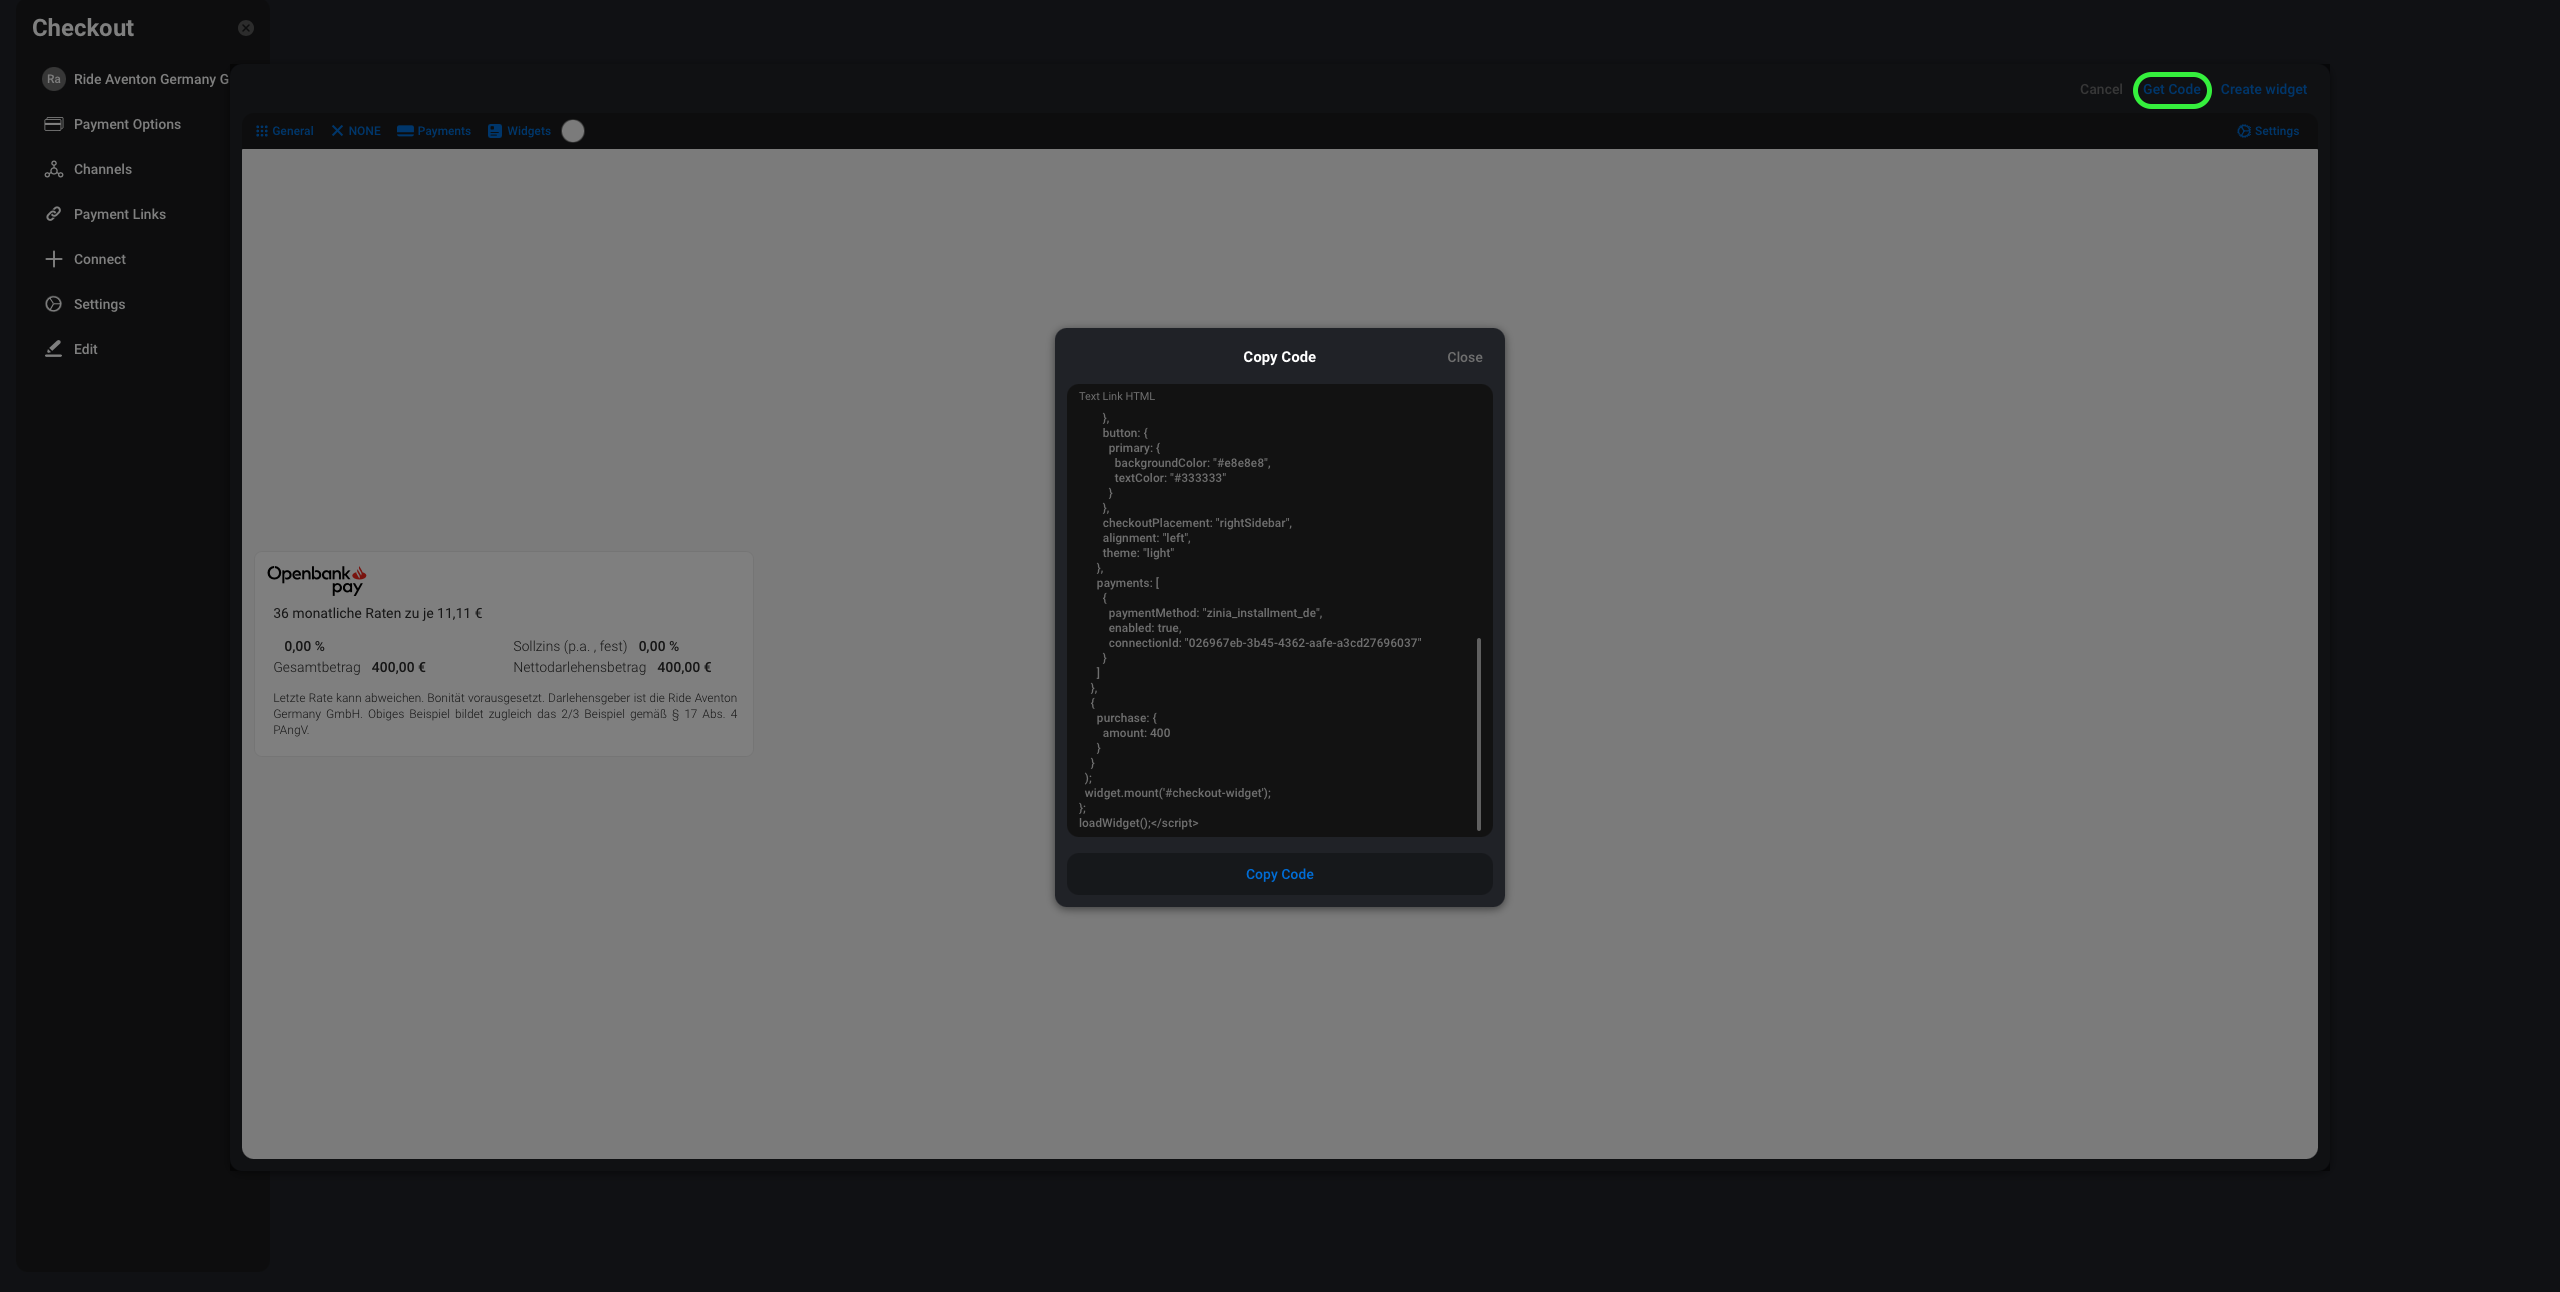Image resolution: width=2560 pixels, height=1292 pixels.
Task: Click Gesamtbetrag 400,00 € value
Action: pyautogui.click(x=399, y=667)
